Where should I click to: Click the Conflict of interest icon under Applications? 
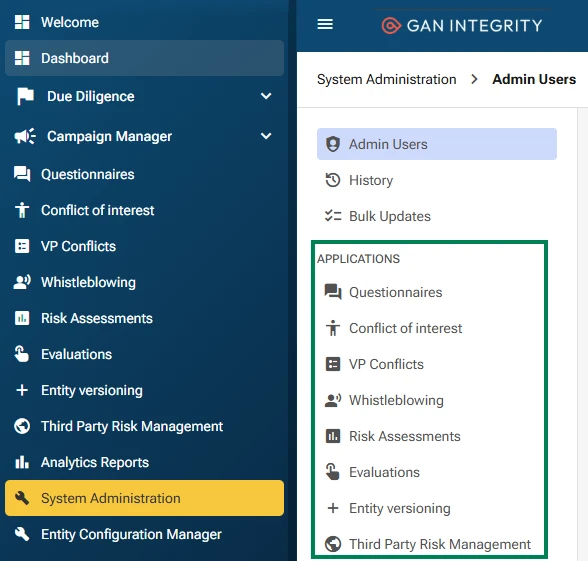[x=333, y=328]
